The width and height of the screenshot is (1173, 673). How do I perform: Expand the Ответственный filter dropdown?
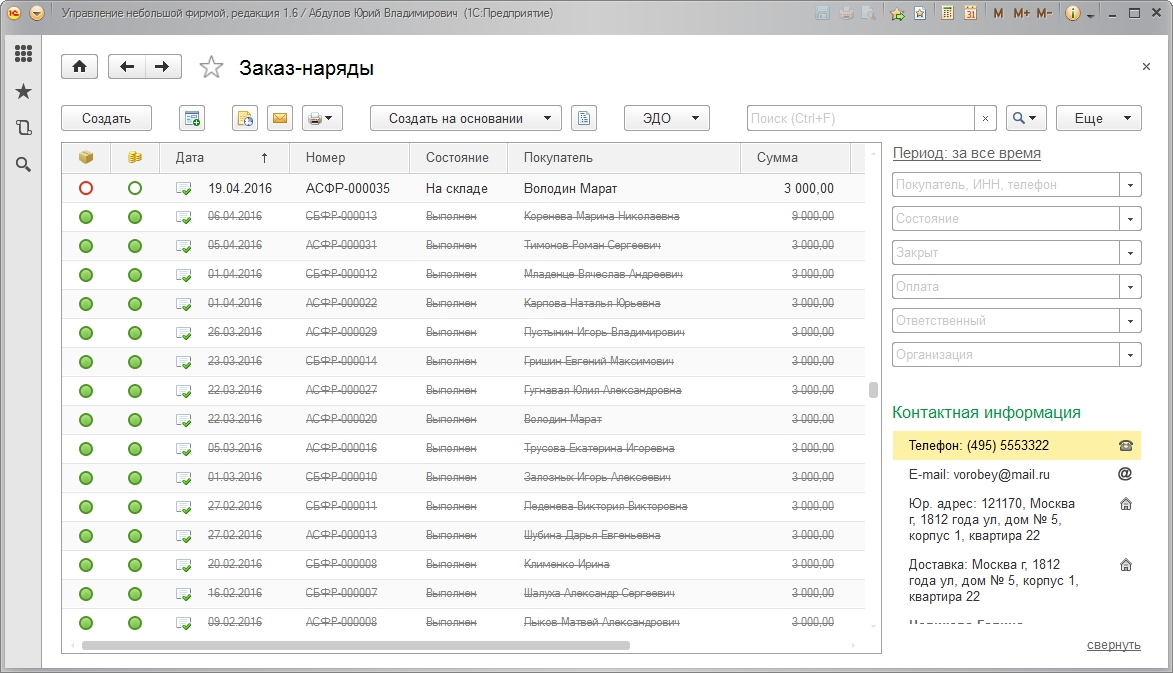(1130, 321)
